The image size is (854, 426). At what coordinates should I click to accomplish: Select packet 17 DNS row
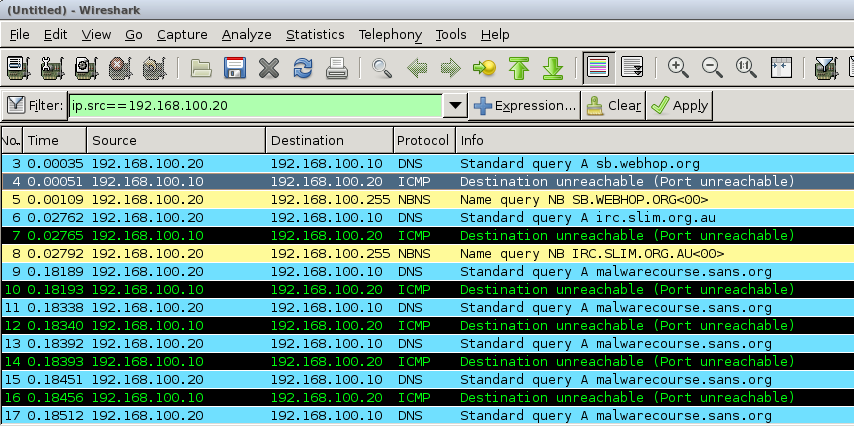pos(428,415)
